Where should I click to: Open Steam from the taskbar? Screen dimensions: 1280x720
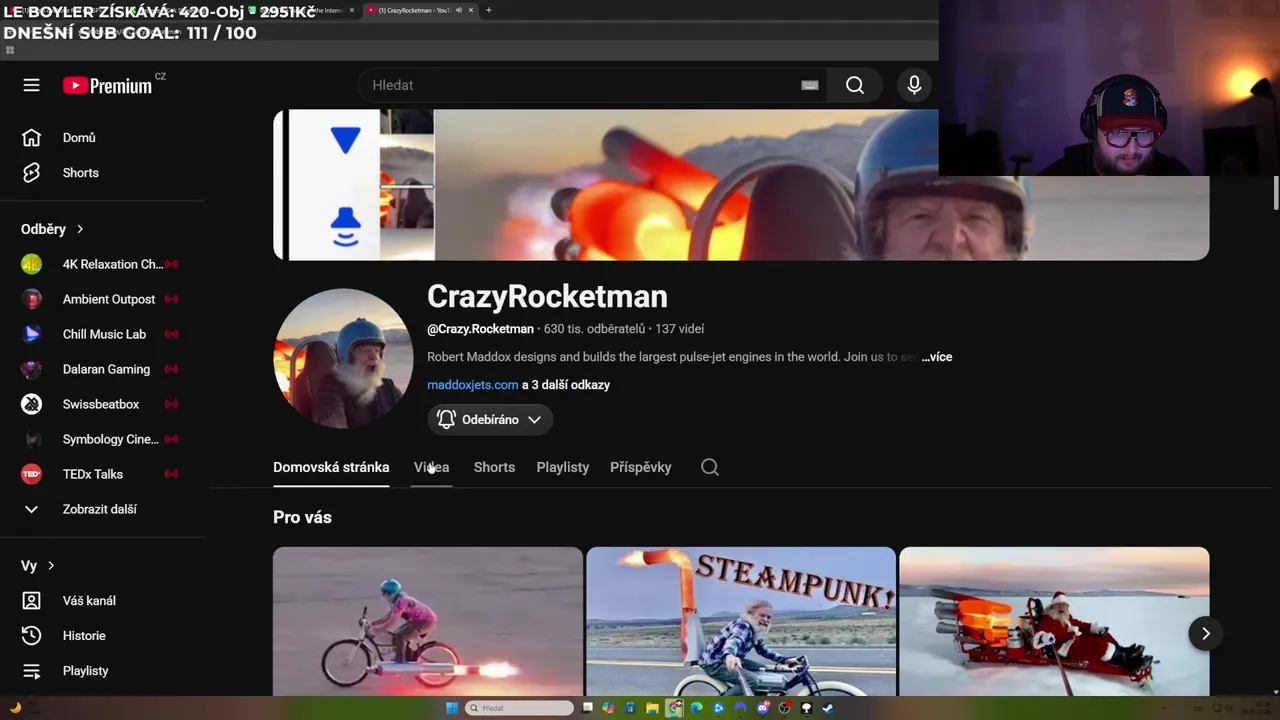828,708
